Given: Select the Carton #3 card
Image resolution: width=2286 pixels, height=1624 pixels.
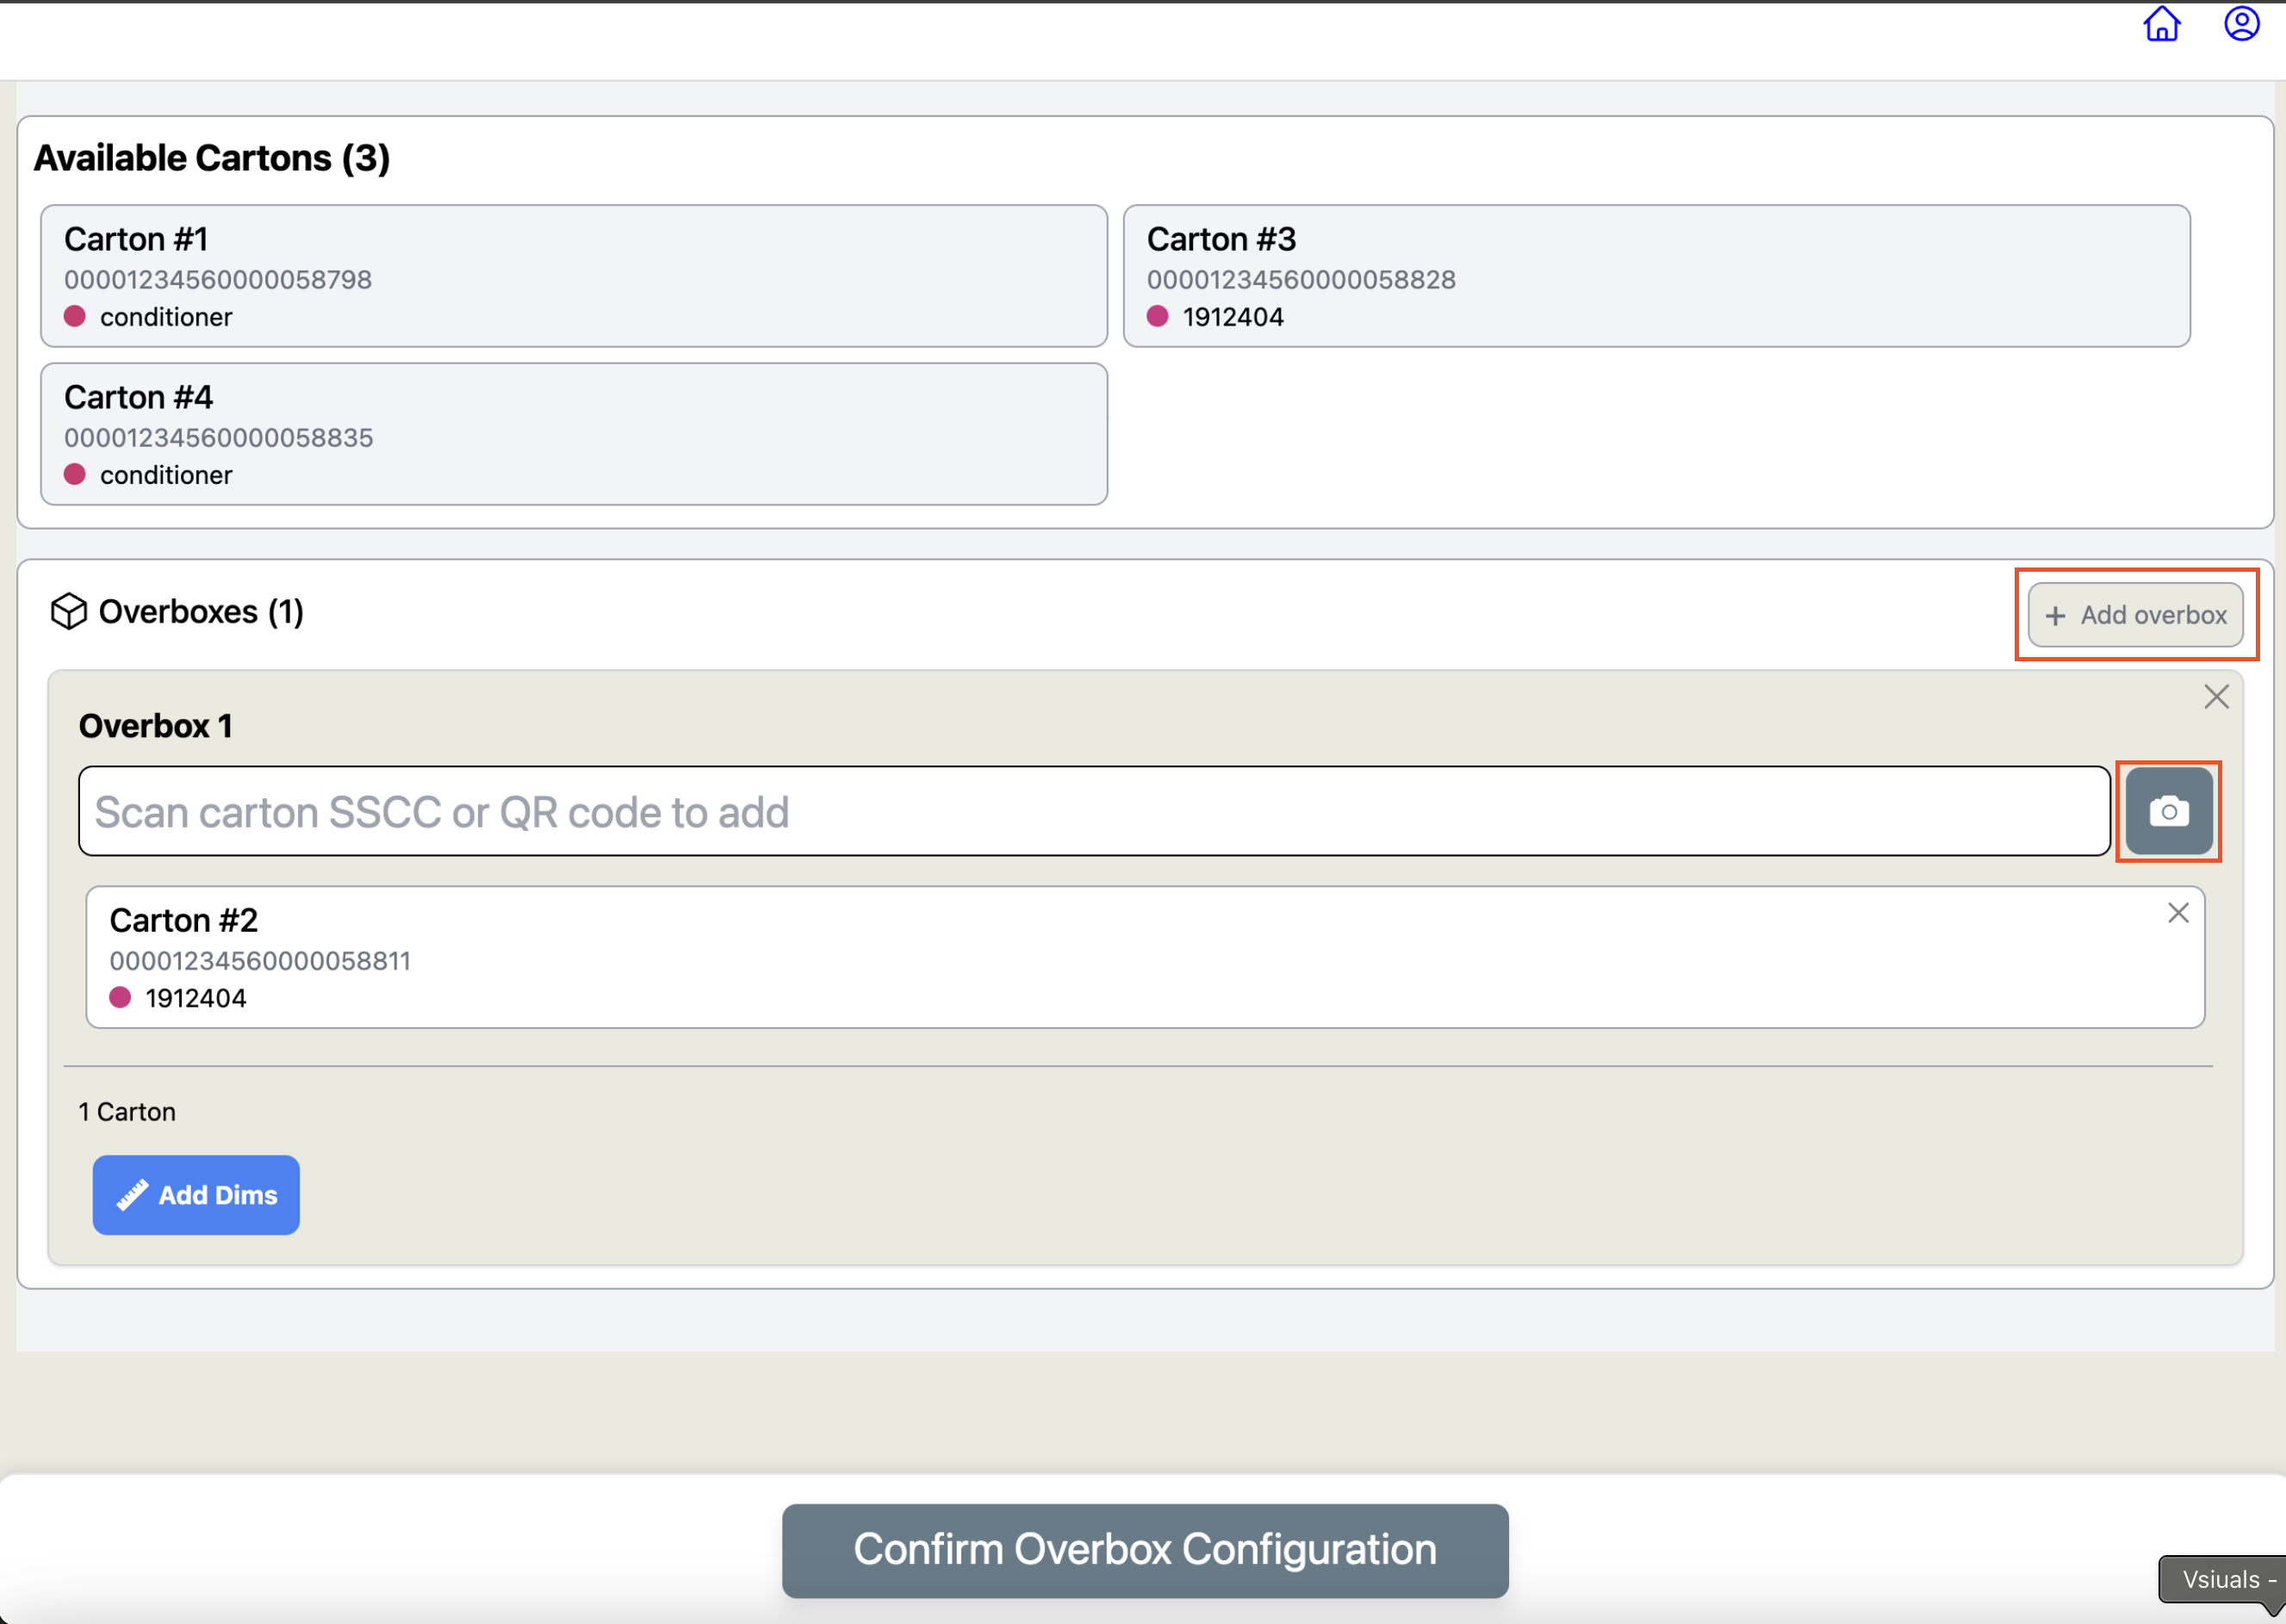Looking at the screenshot, I should pyautogui.click(x=1656, y=276).
